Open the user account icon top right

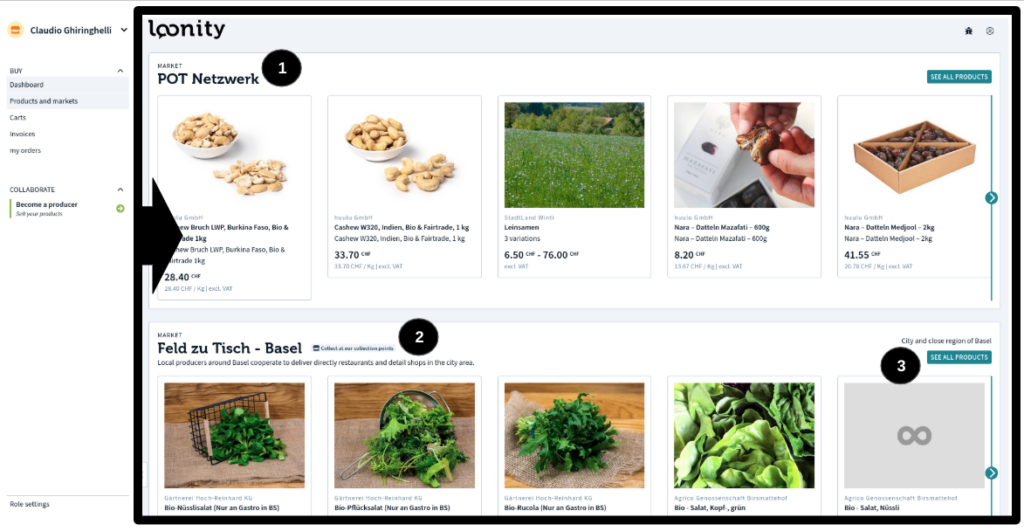tap(990, 31)
